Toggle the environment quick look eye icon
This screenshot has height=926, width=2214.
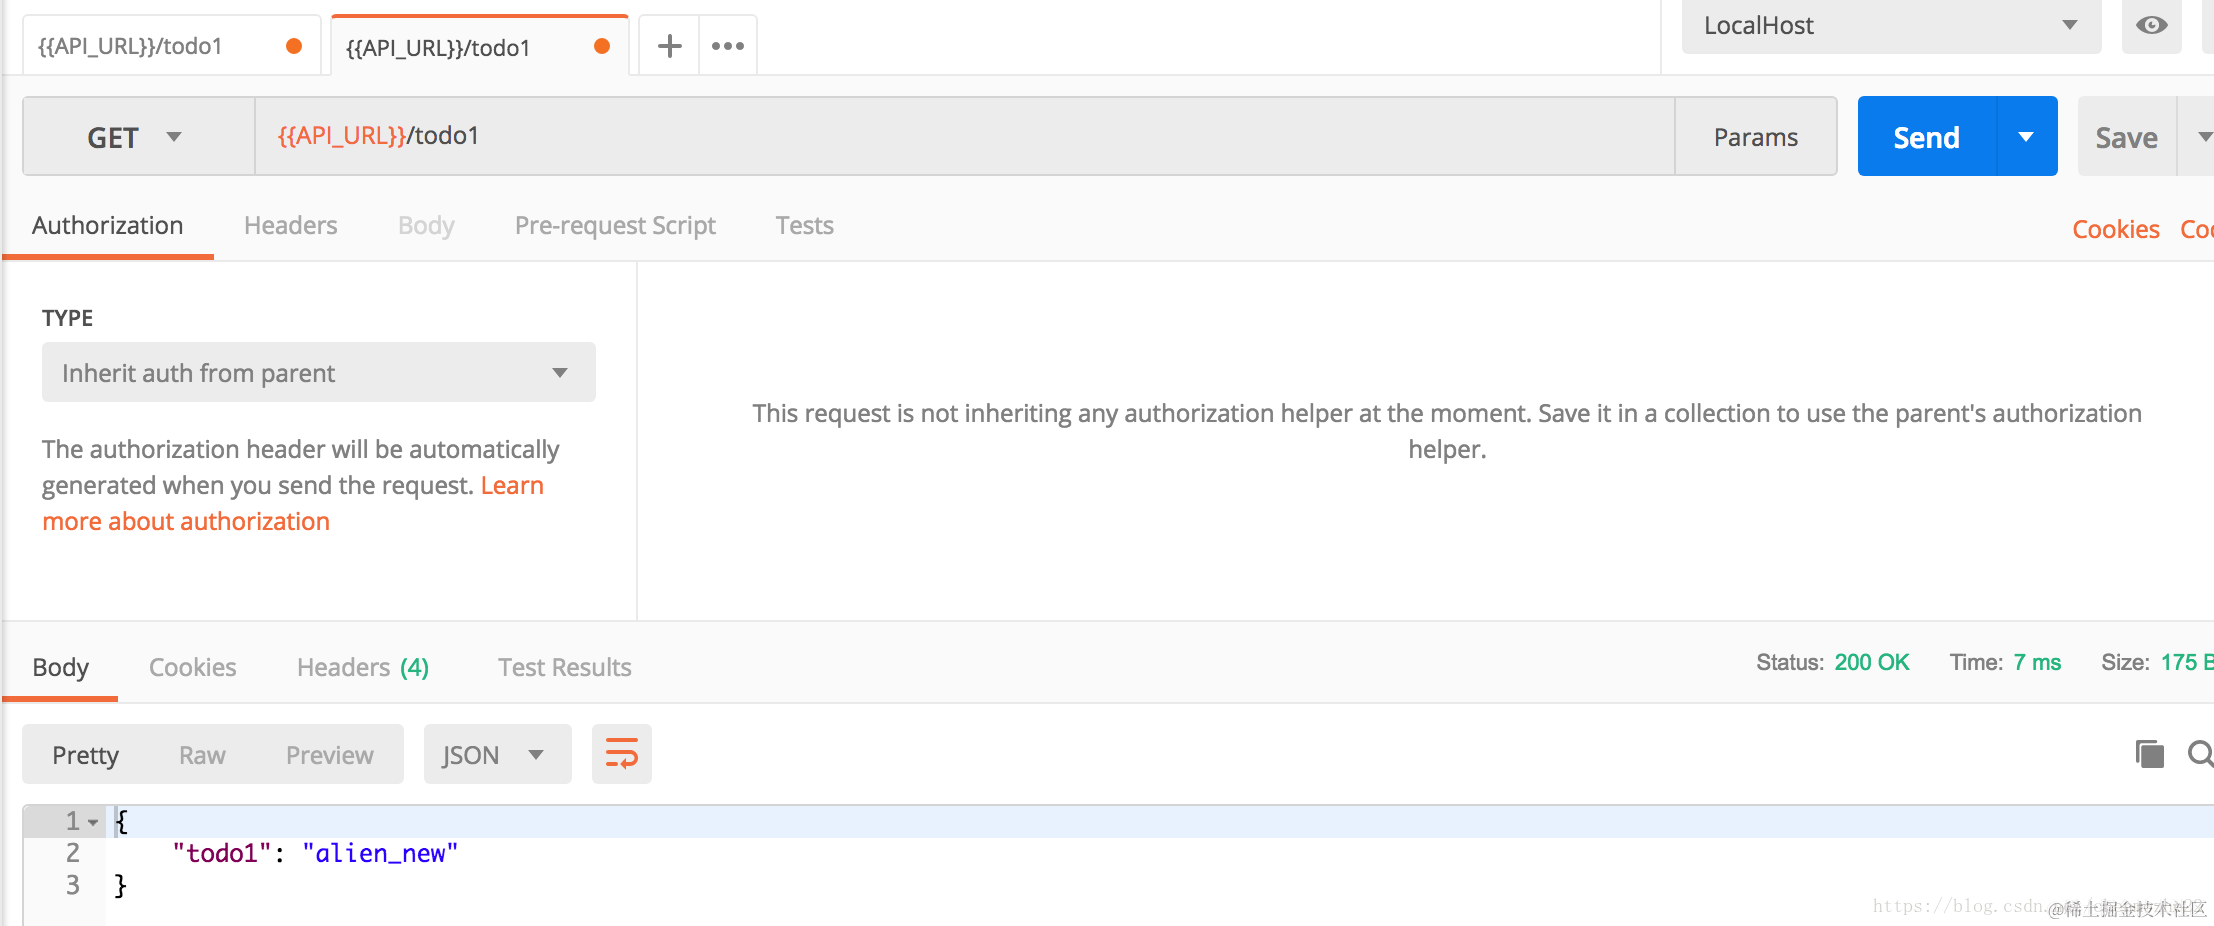[2152, 25]
